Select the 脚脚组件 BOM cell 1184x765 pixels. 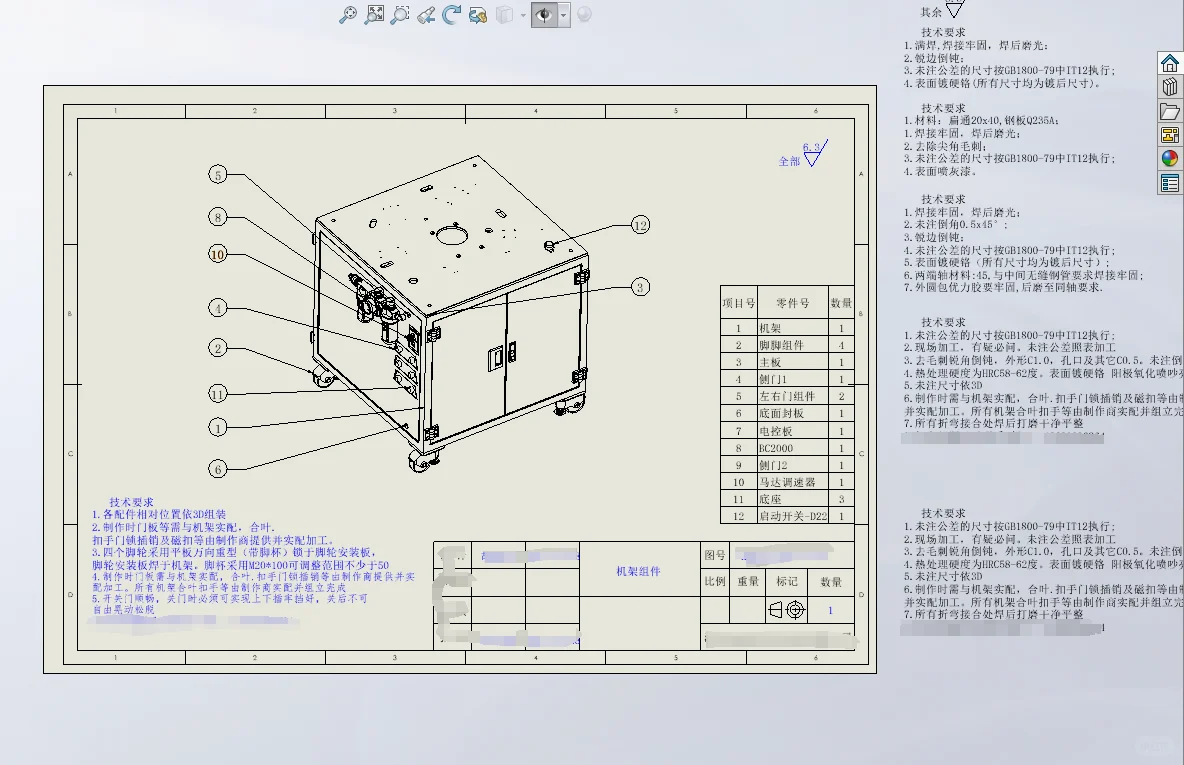(x=793, y=345)
